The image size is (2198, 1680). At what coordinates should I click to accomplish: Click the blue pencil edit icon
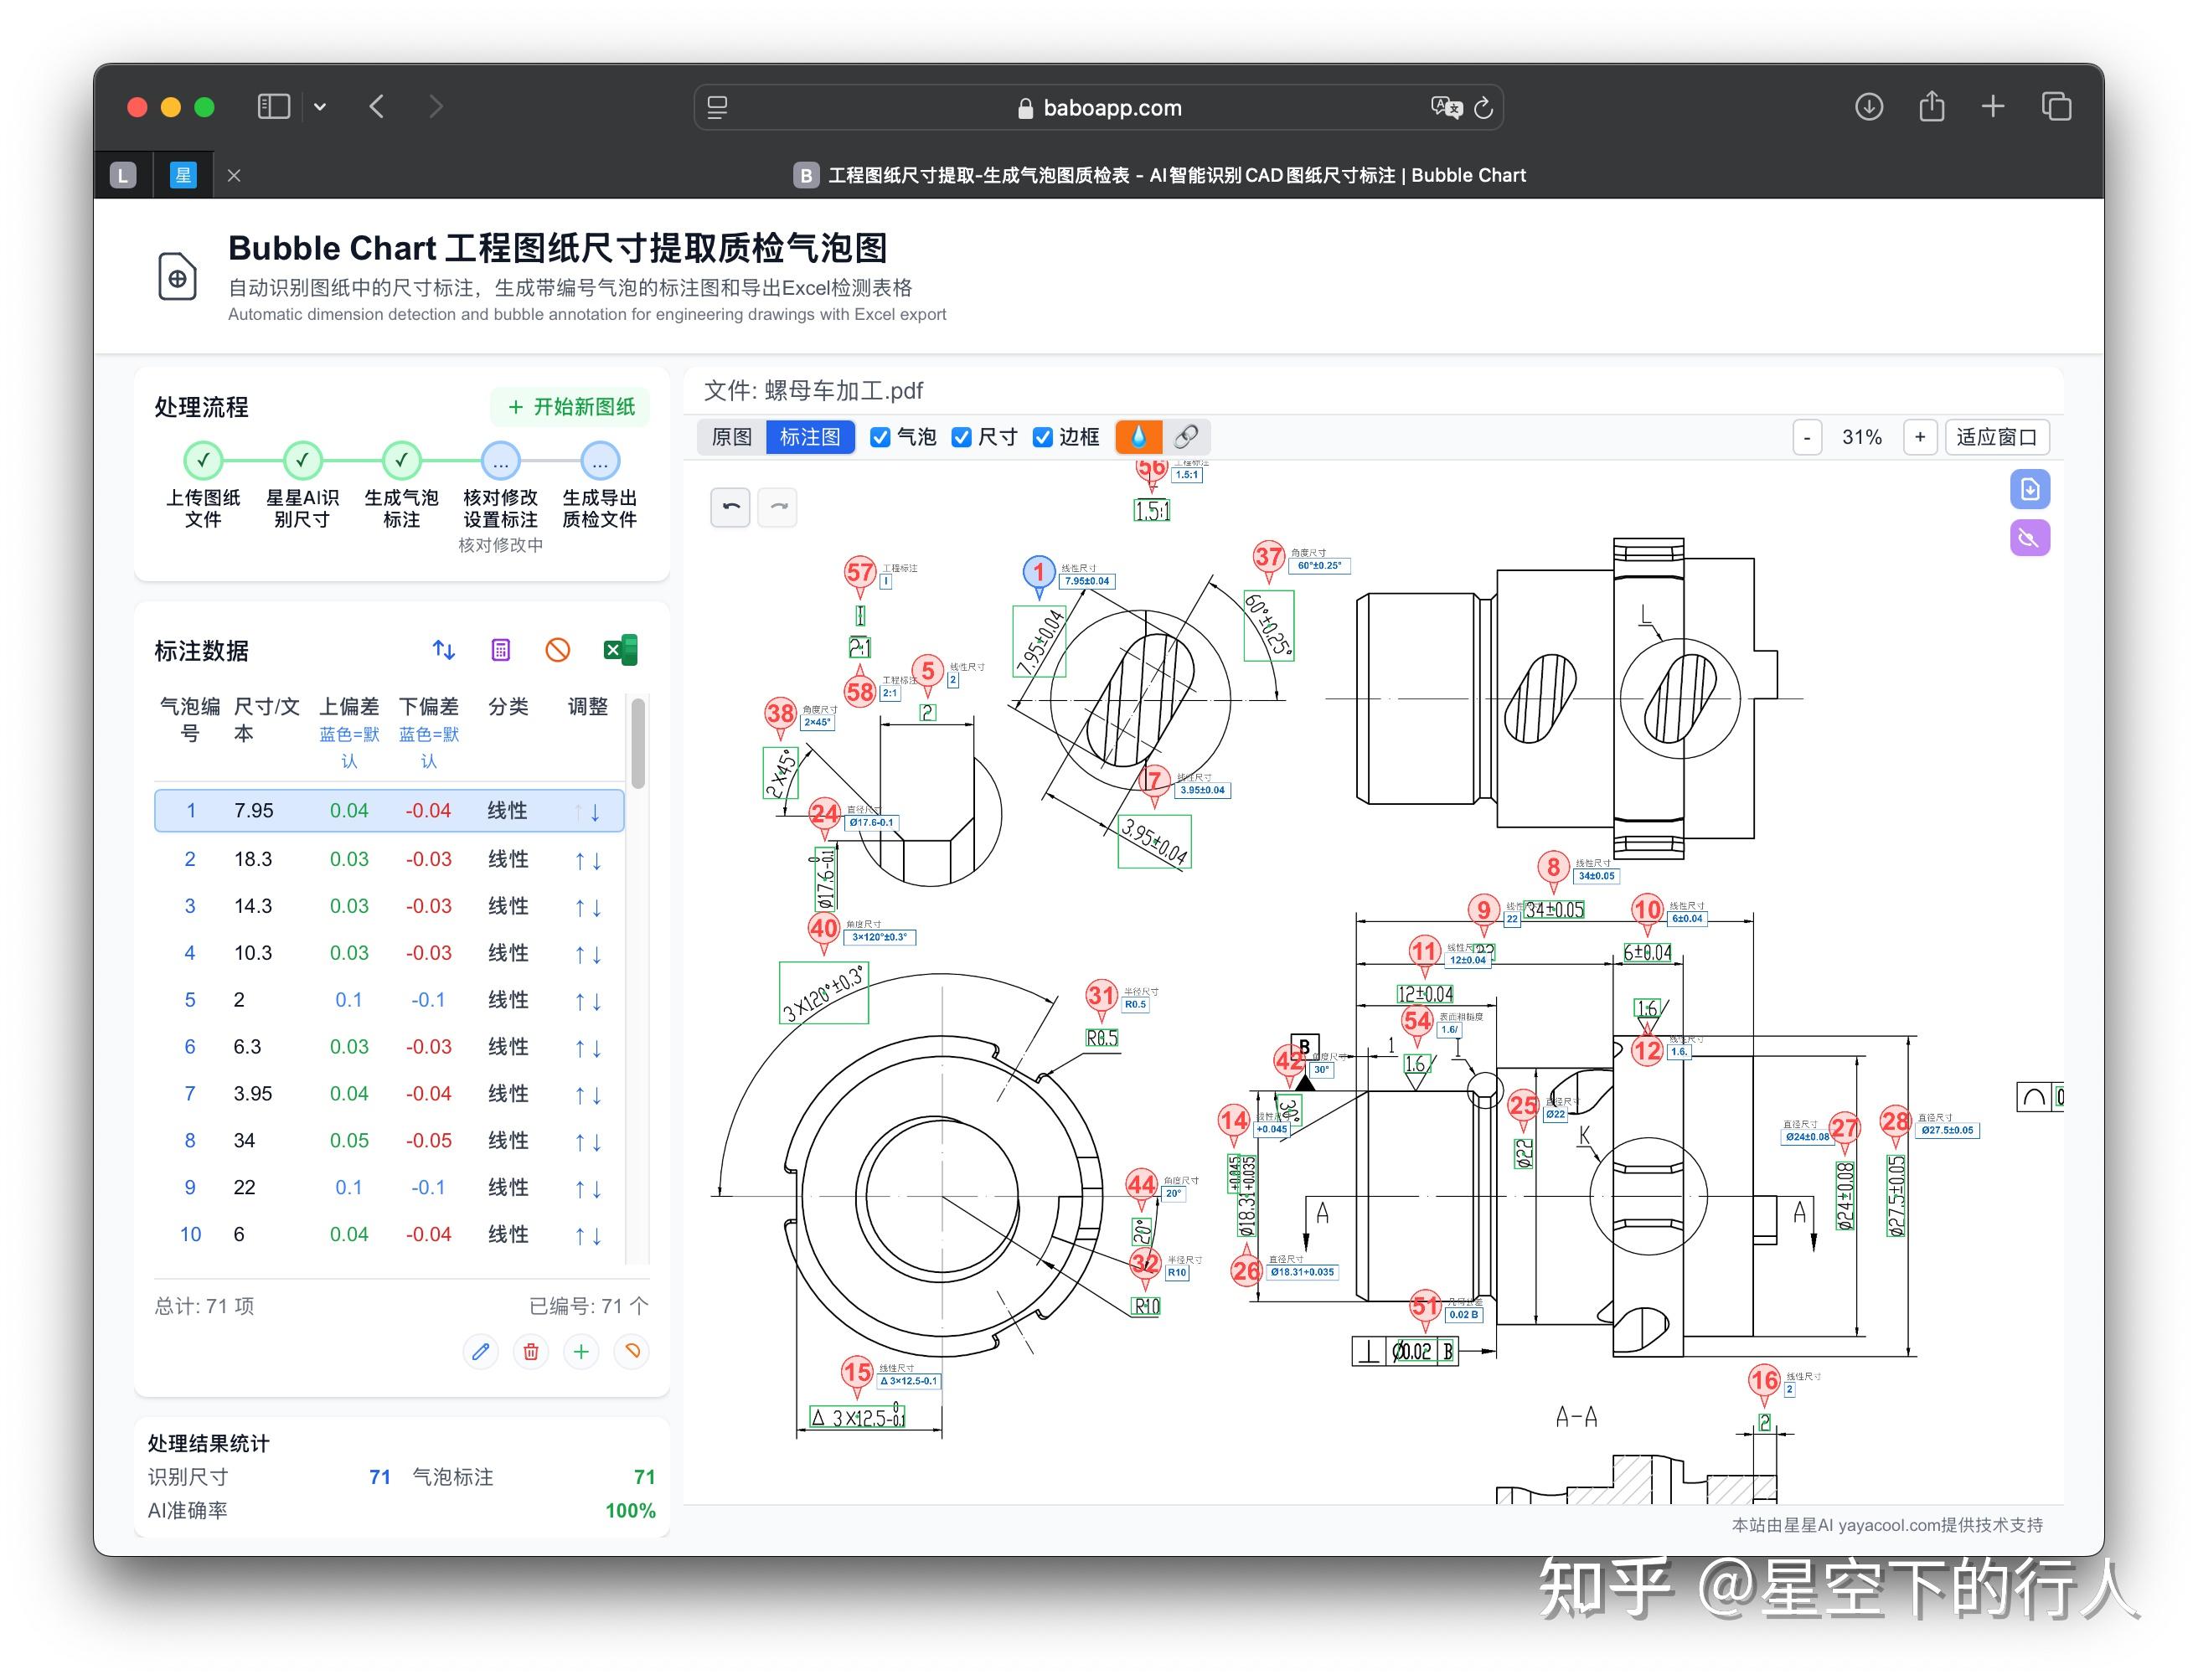[481, 1352]
